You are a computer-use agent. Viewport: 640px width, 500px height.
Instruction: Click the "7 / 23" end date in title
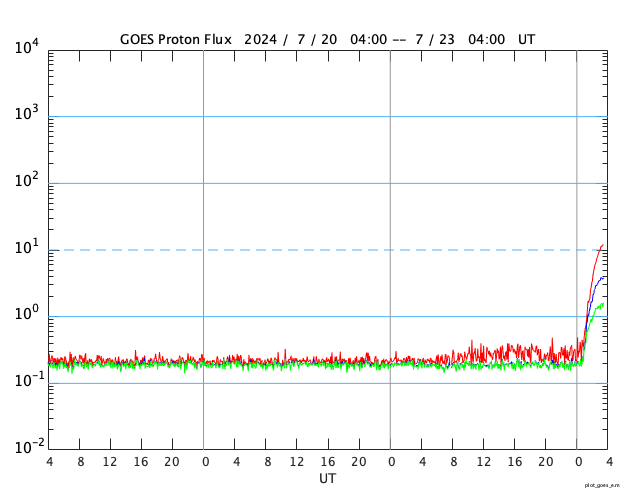(435, 40)
